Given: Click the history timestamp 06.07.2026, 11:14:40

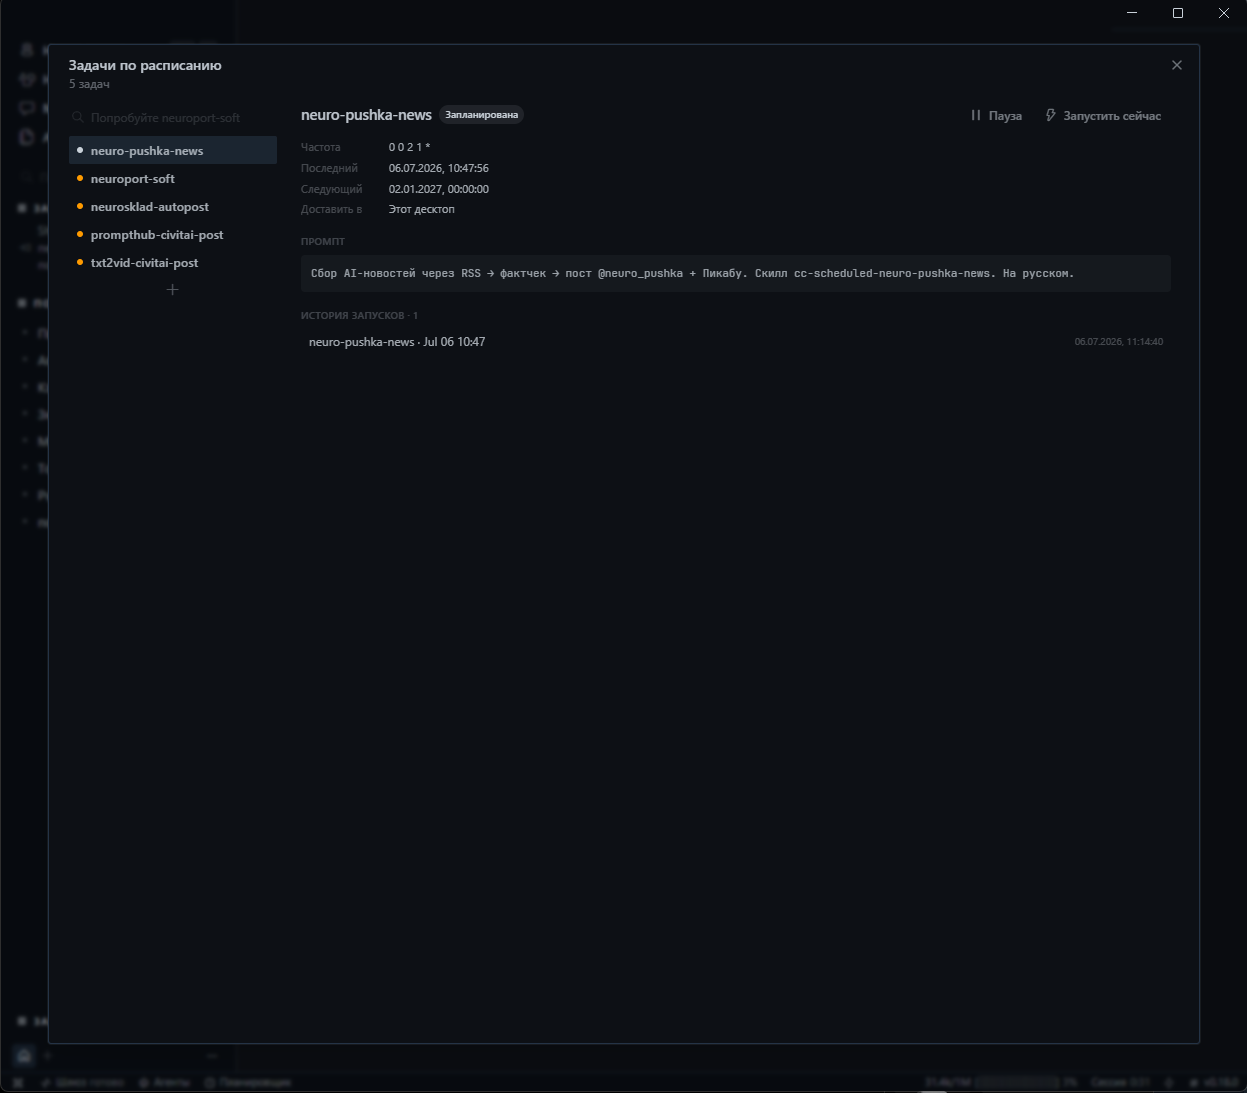Looking at the screenshot, I should [x=1118, y=342].
